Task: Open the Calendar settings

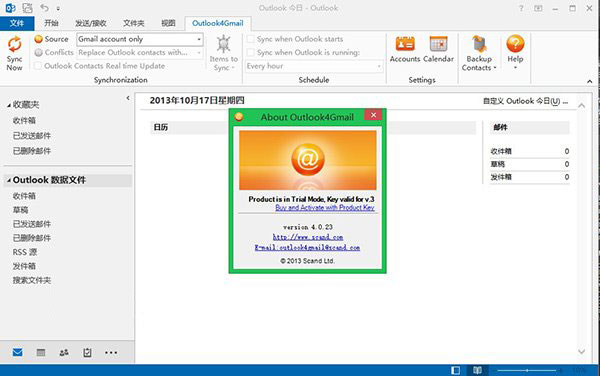Action: tap(439, 49)
